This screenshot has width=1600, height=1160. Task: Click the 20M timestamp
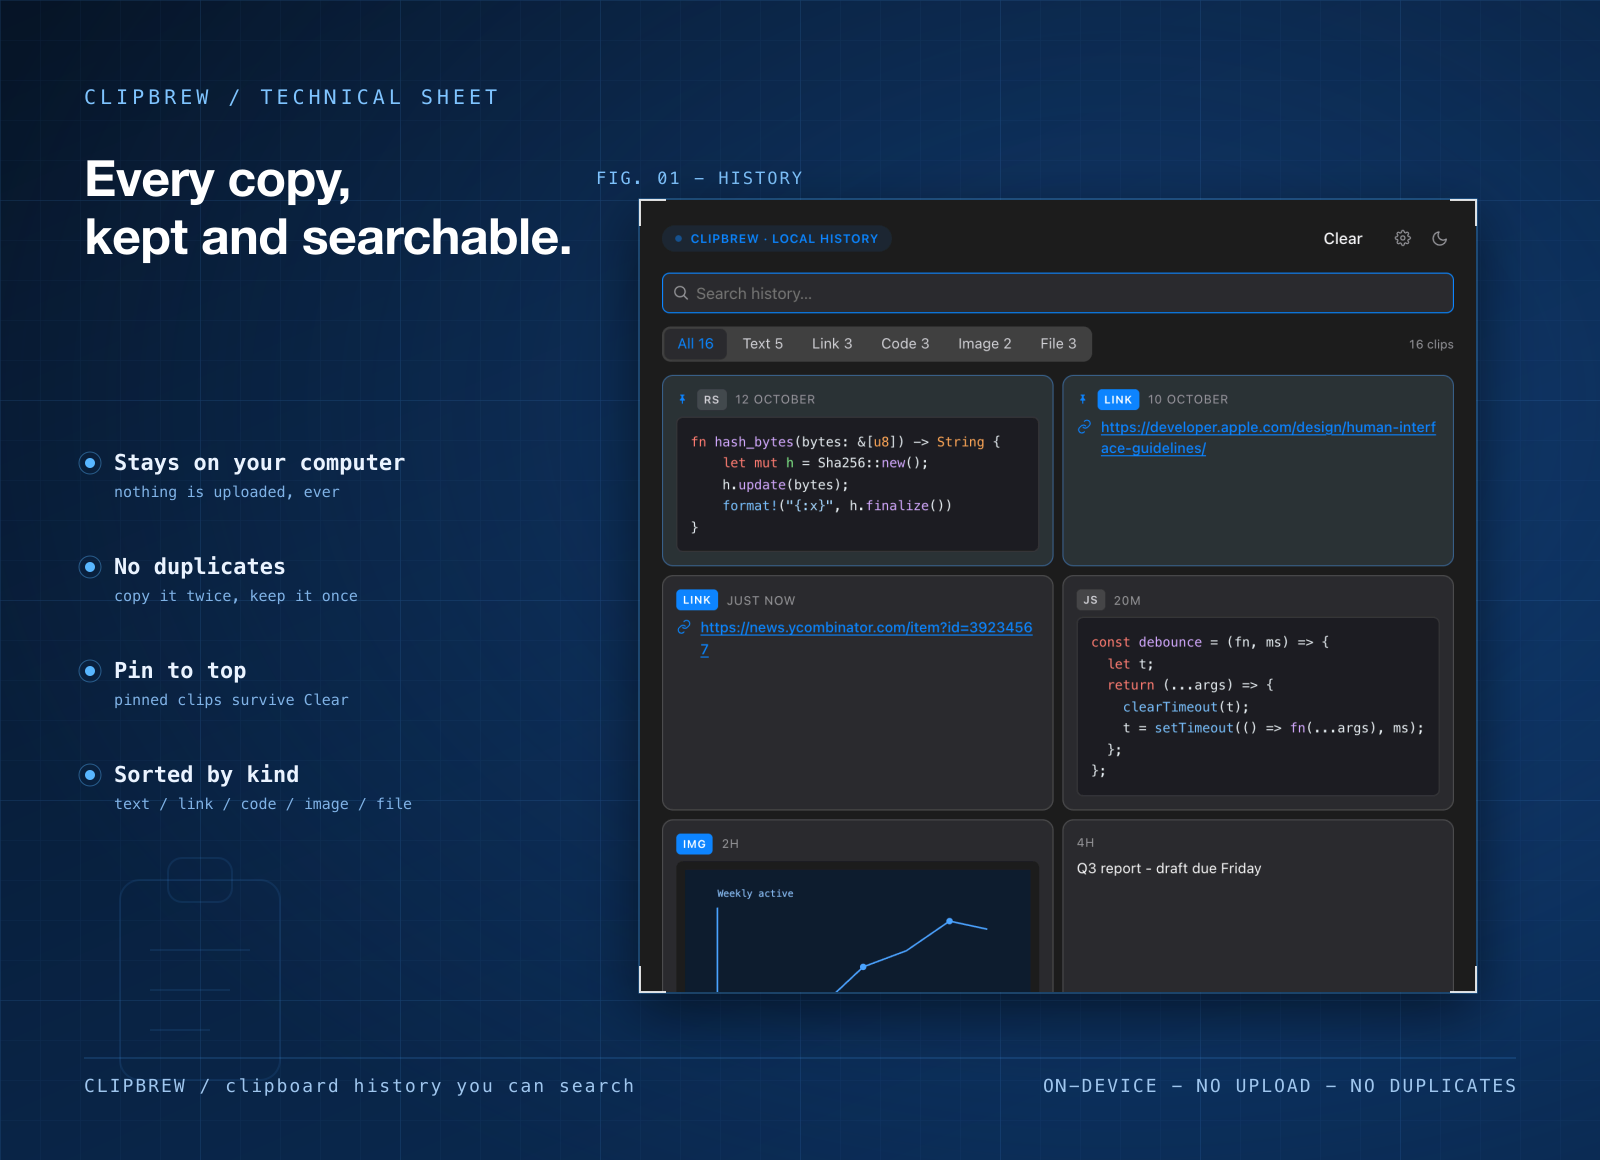tap(1127, 601)
